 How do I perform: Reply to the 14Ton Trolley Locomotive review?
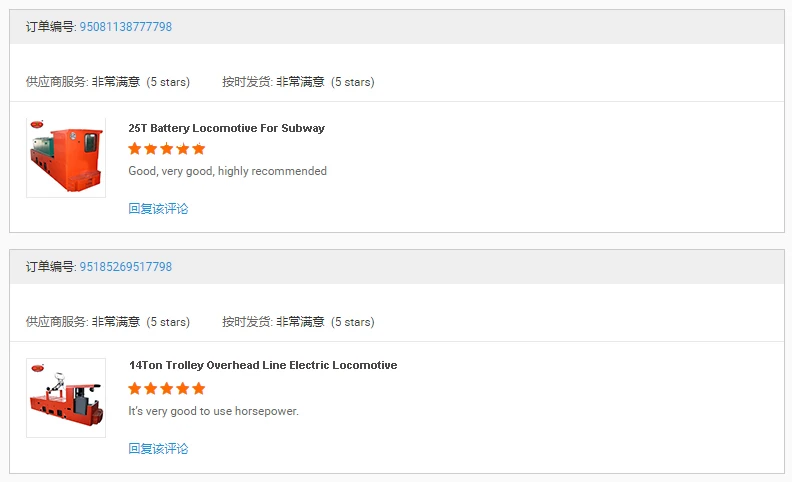pyautogui.click(x=158, y=449)
